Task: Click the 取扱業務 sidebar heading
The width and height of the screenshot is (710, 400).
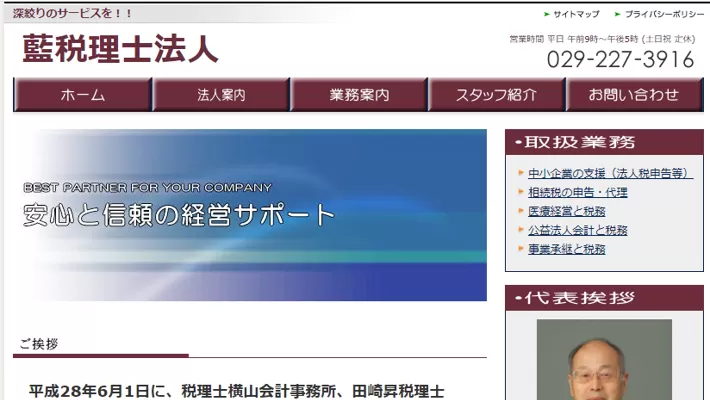Action: pos(604,142)
